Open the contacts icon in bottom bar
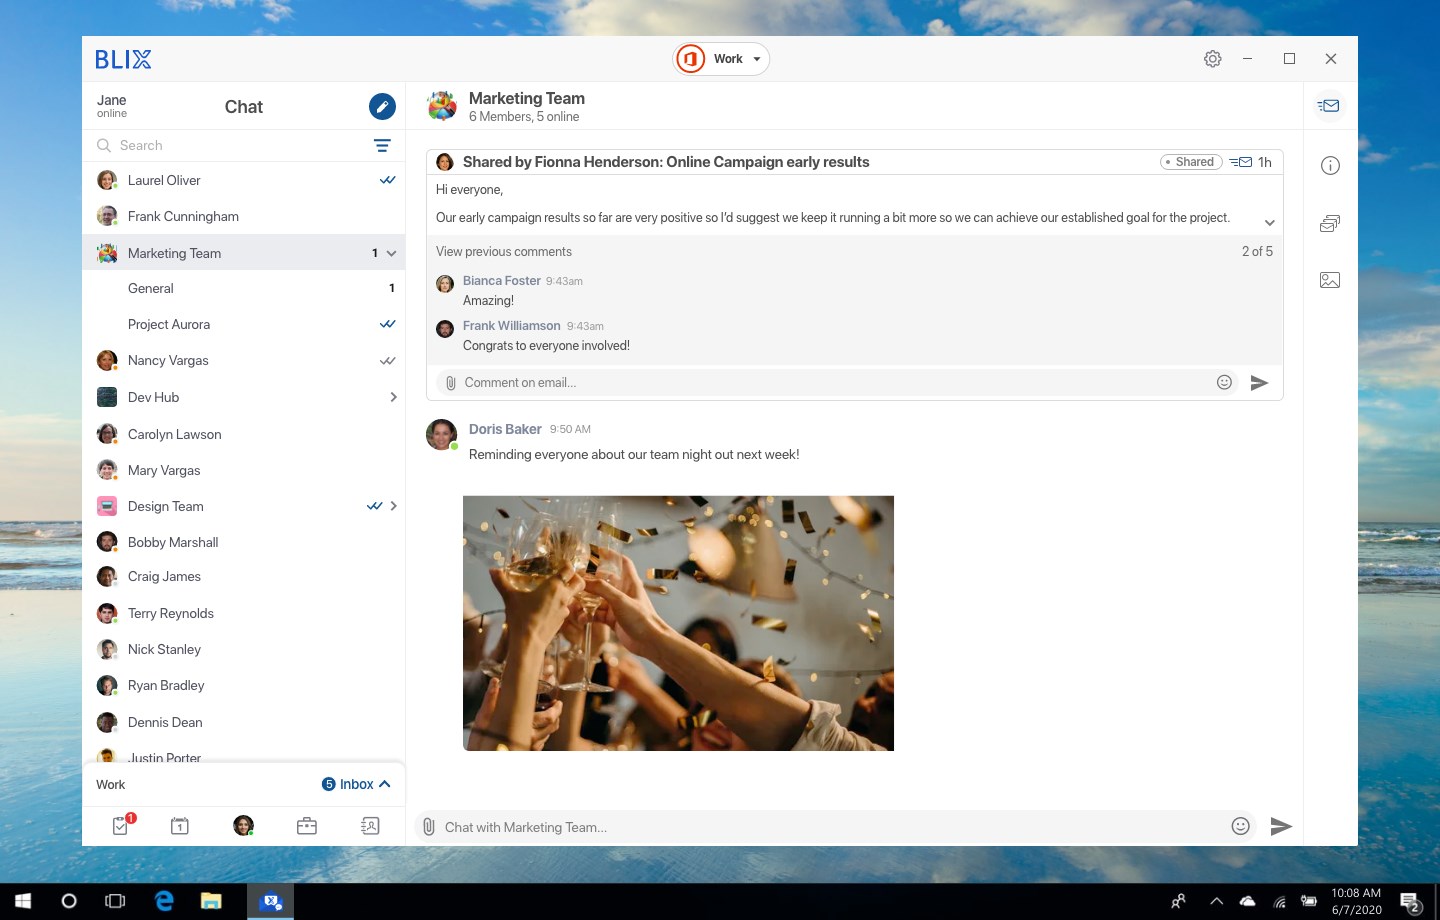This screenshot has width=1440, height=920. (370, 826)
